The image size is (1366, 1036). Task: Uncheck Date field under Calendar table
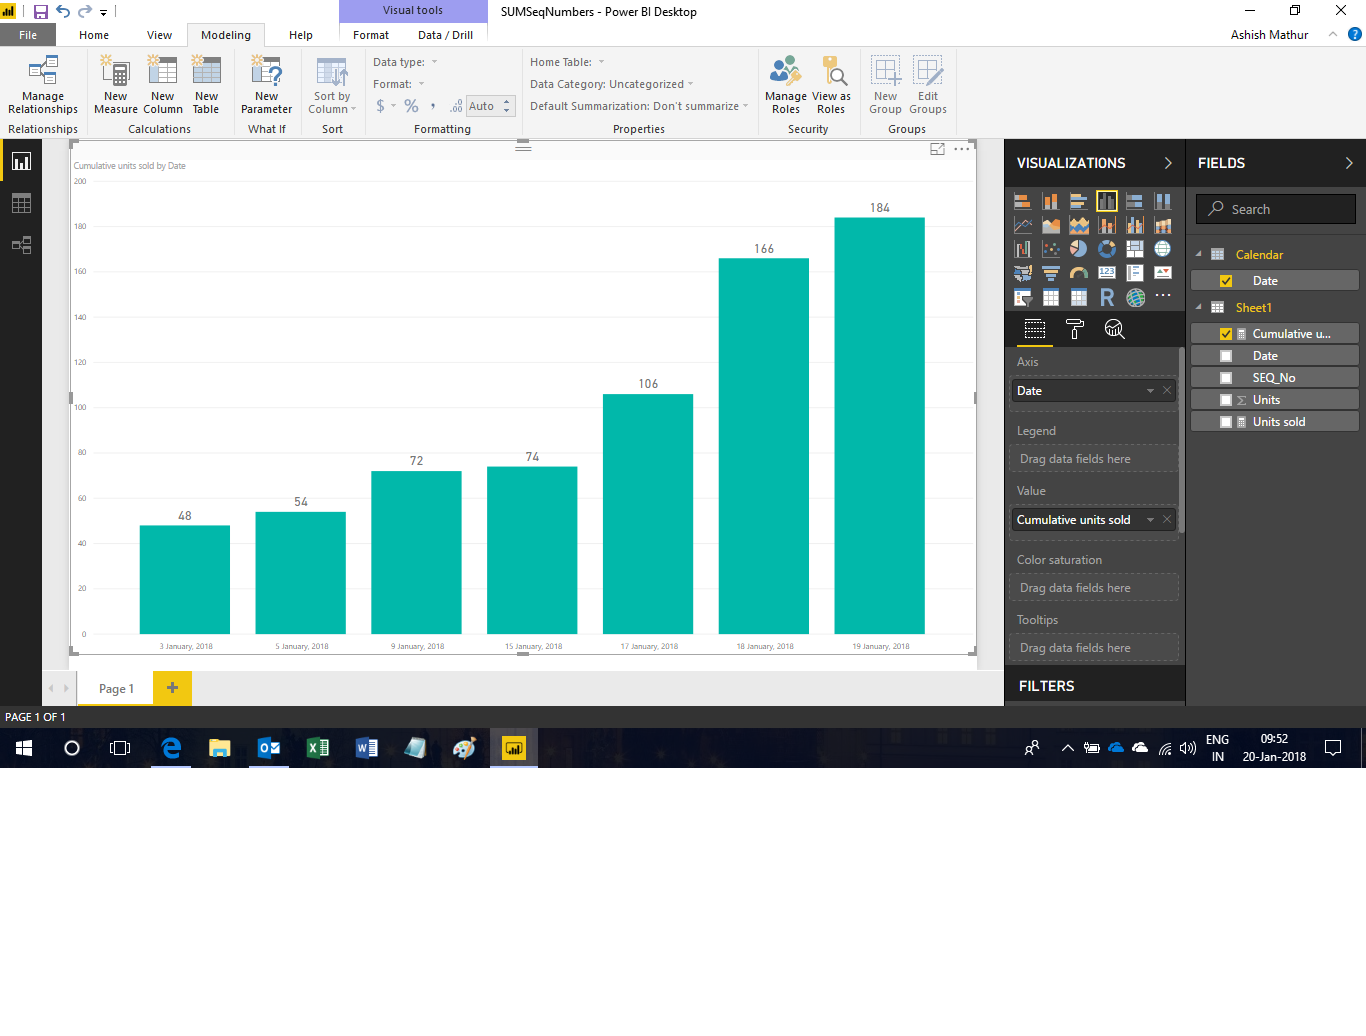click(1226, 281)
